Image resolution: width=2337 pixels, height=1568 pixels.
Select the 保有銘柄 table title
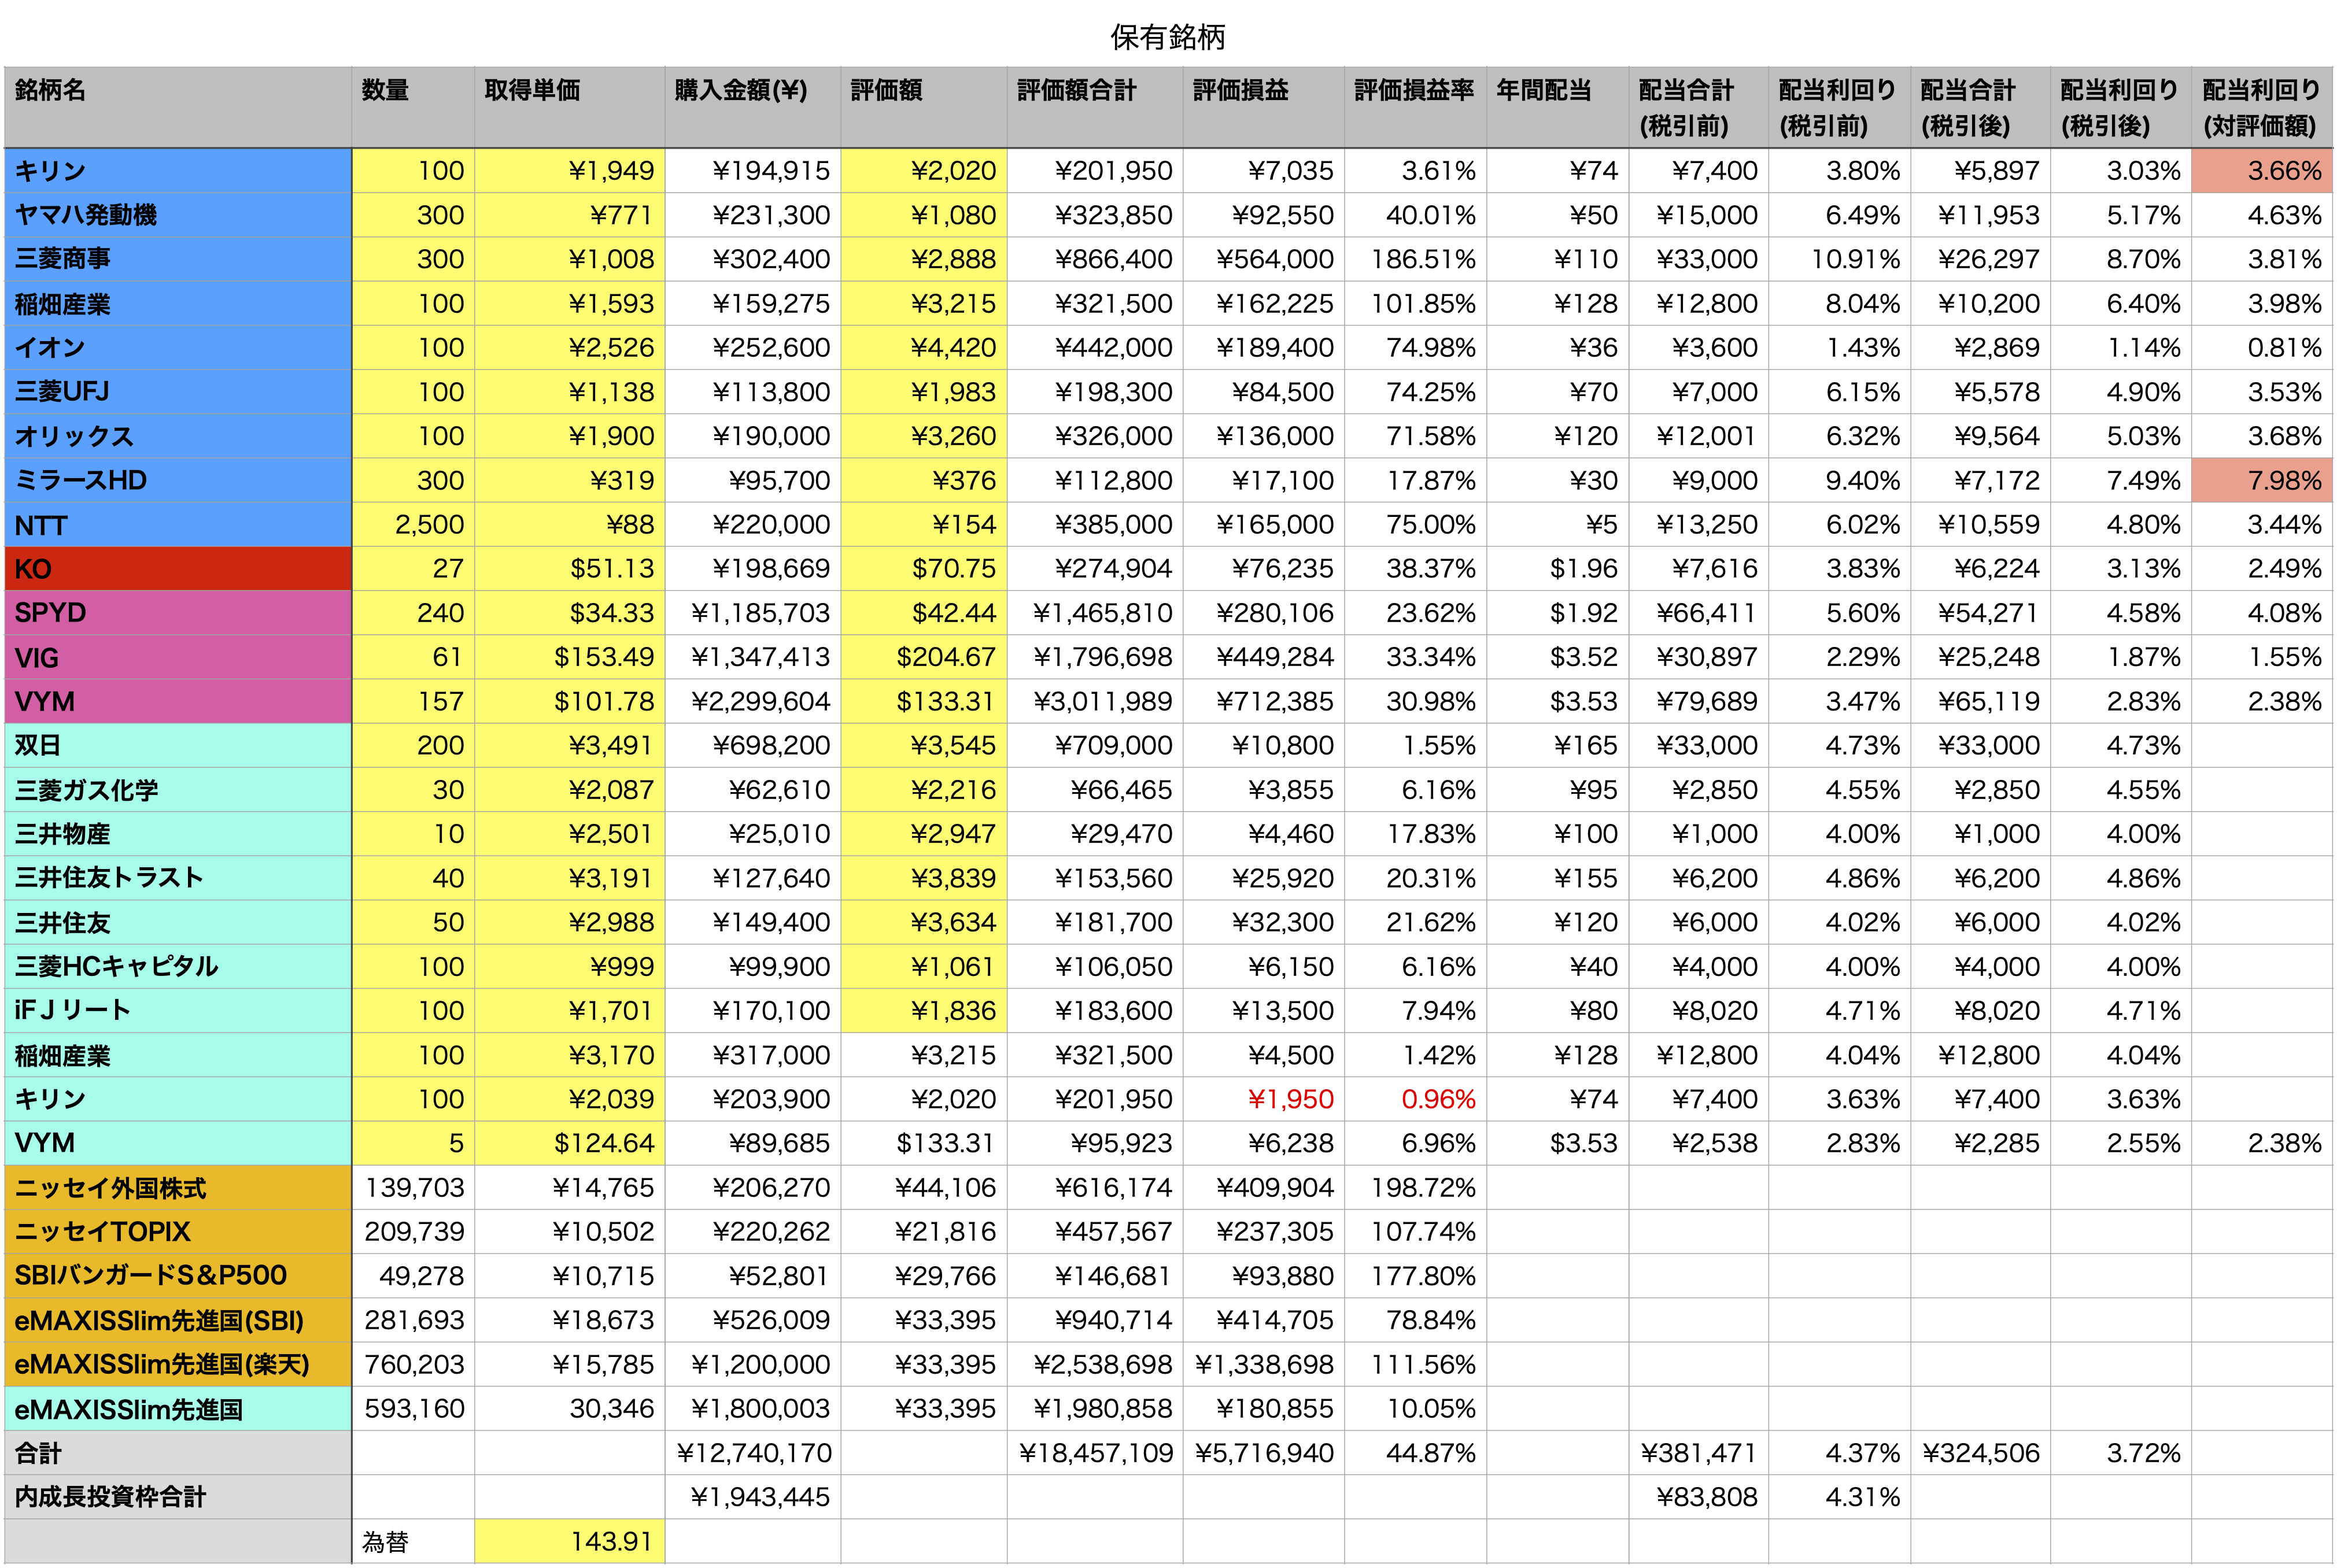point(1167,37)
